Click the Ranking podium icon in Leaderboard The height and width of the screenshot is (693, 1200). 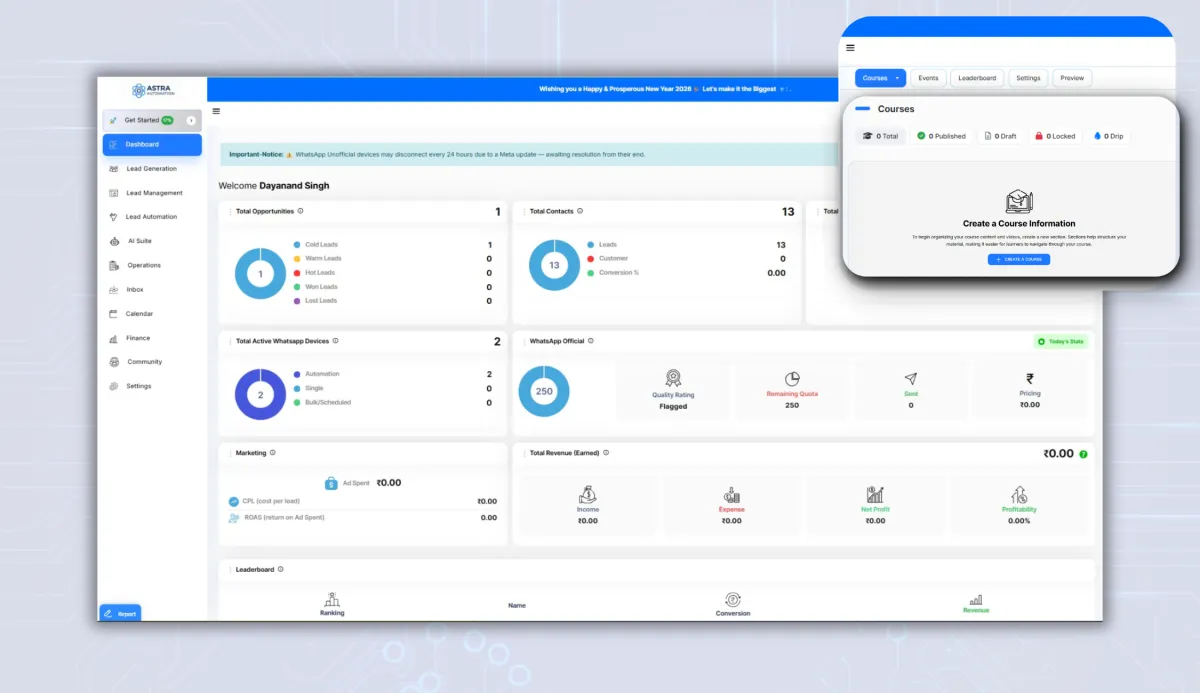(x=332, y=599)
